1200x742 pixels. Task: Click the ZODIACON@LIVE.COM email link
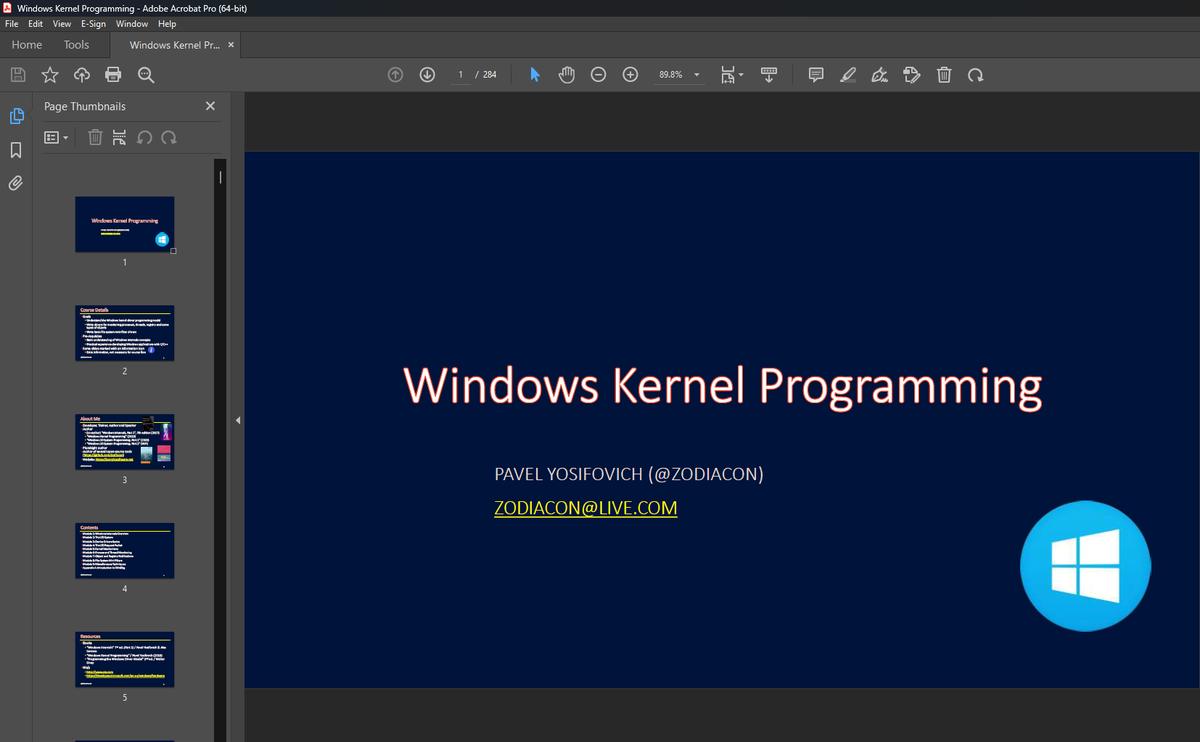tap(585, 508)
